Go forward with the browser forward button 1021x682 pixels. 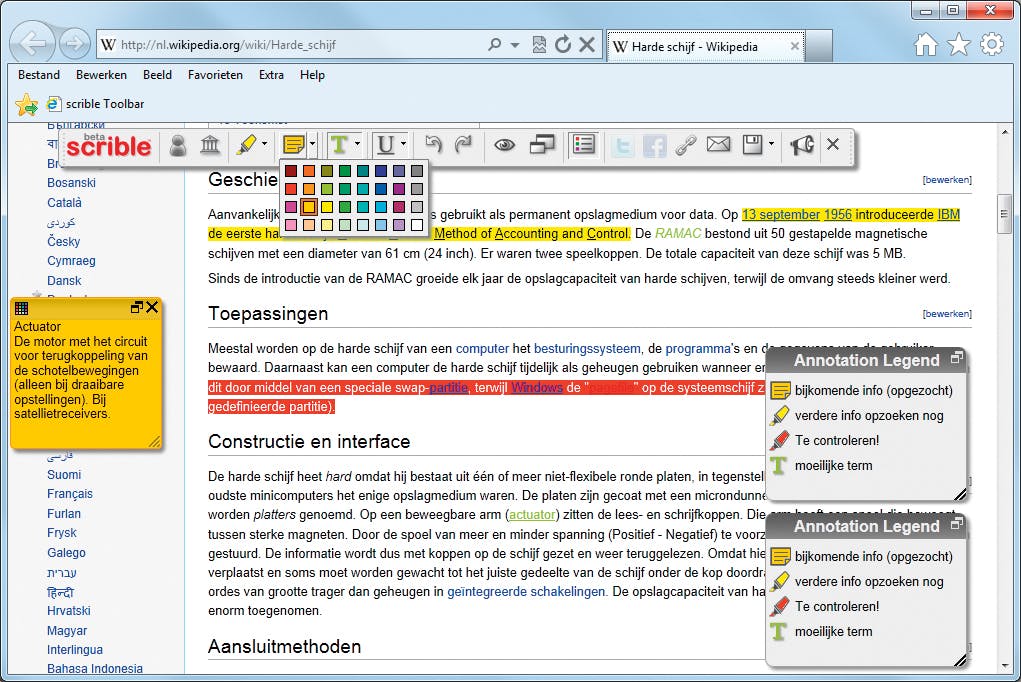(x=75, y=44)
